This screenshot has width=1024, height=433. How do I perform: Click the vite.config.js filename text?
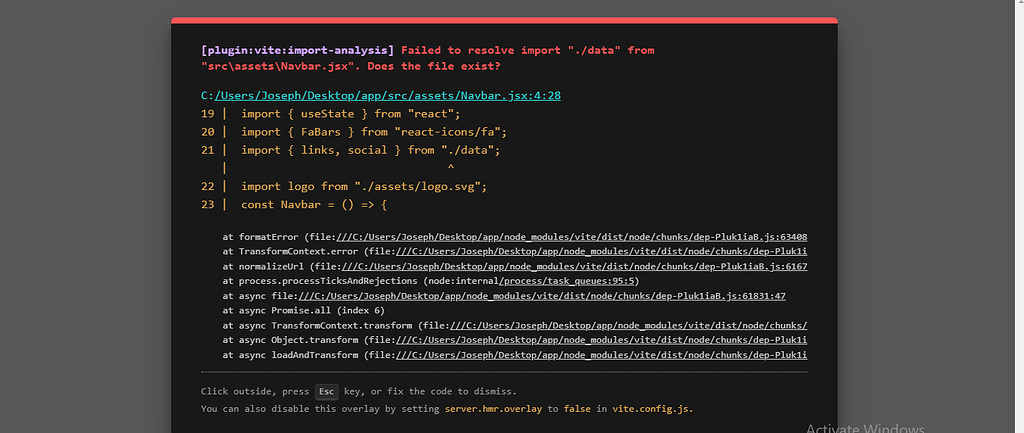(x=651, y=409)
